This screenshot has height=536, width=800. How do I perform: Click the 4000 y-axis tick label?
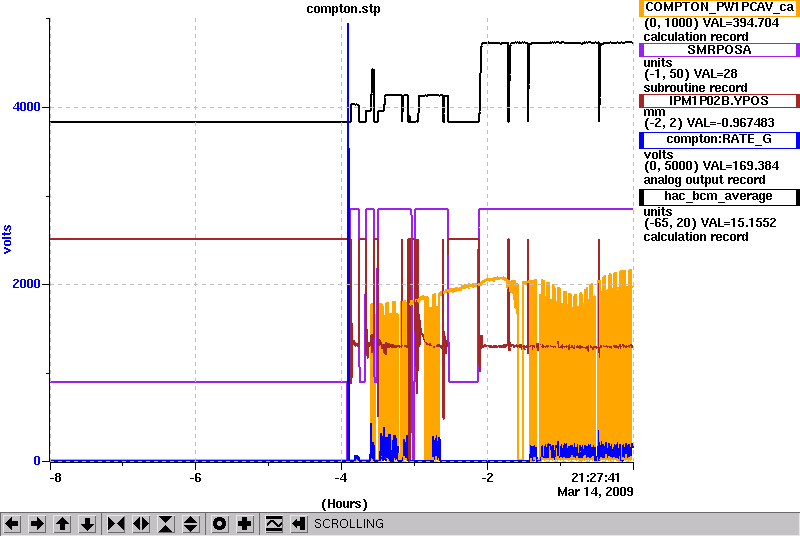[x=26, y=107]
